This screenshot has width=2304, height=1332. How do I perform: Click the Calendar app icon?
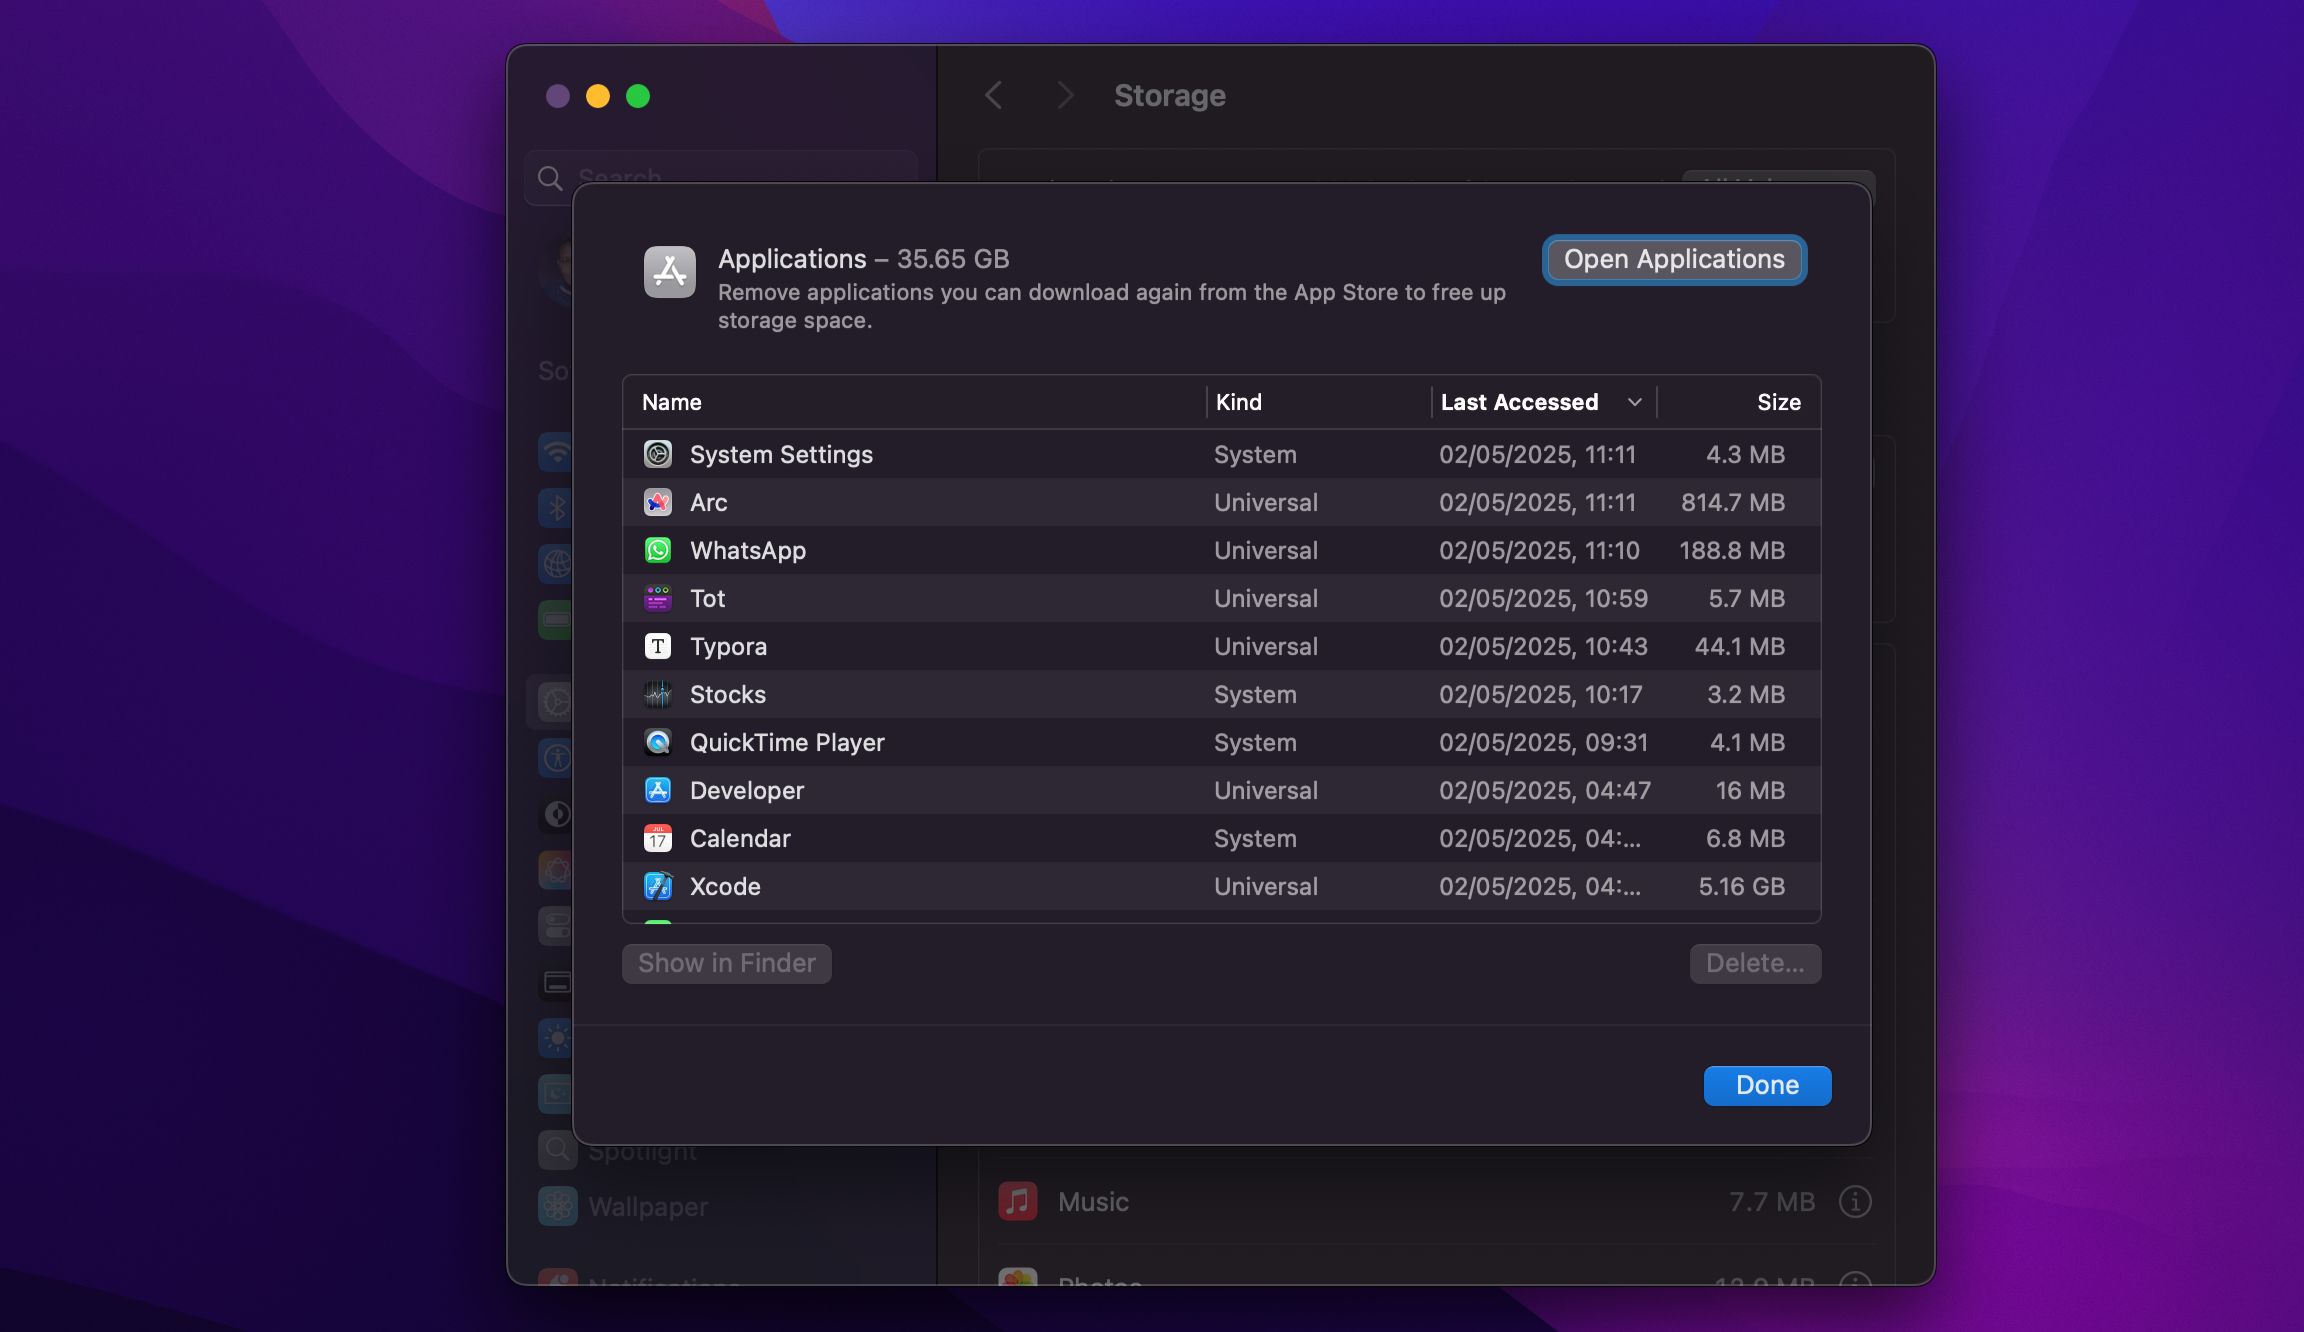(657, 838)
